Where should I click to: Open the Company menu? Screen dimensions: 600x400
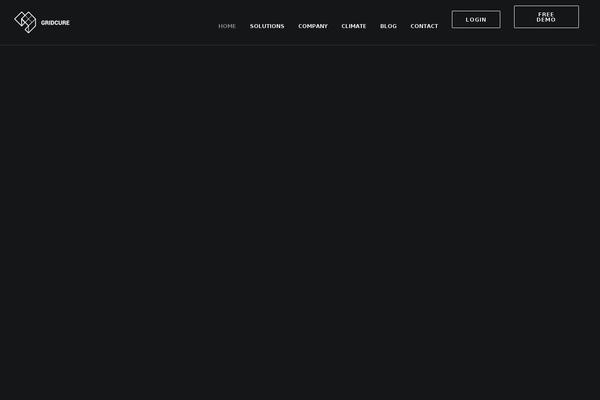pos(313,26)
